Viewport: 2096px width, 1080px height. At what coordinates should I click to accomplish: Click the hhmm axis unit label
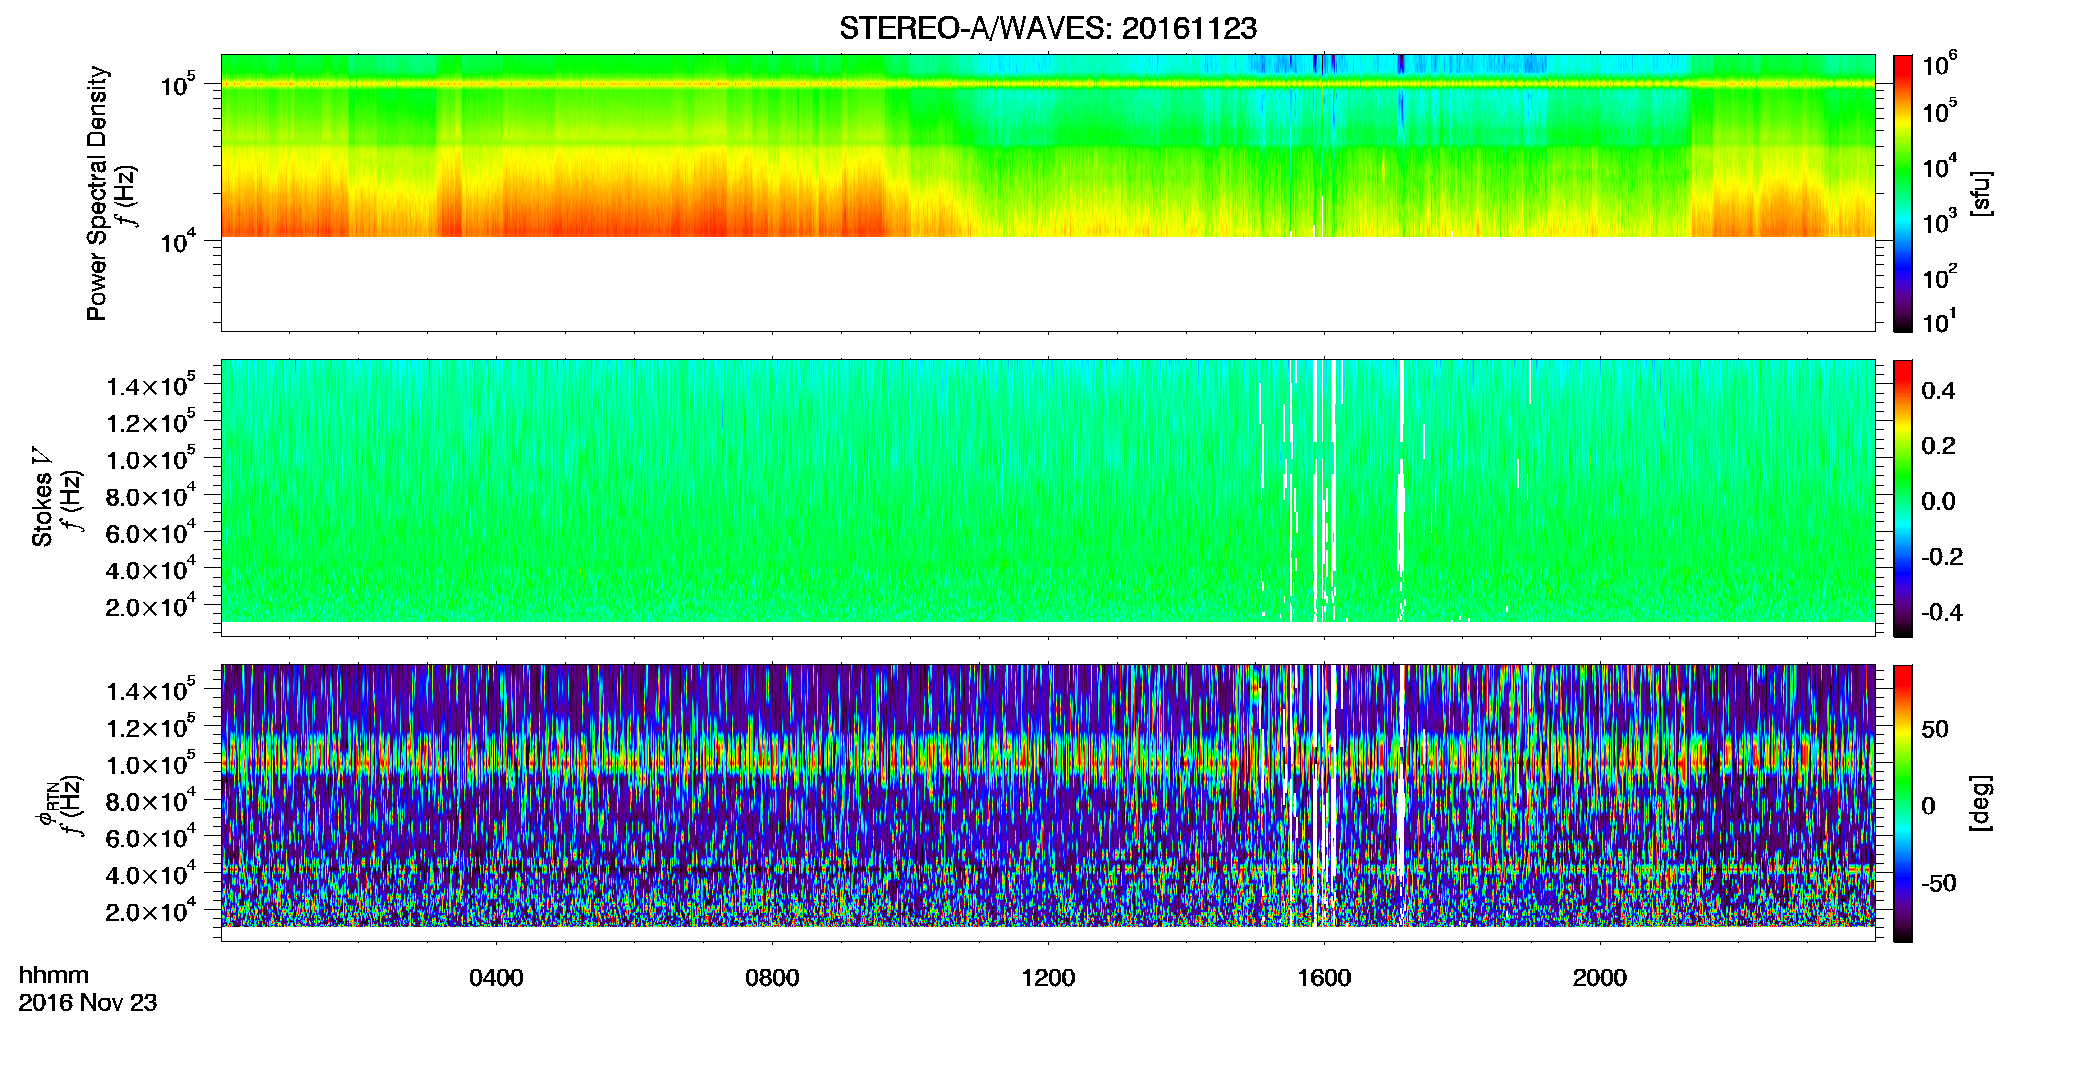click(x=54, y=975)
